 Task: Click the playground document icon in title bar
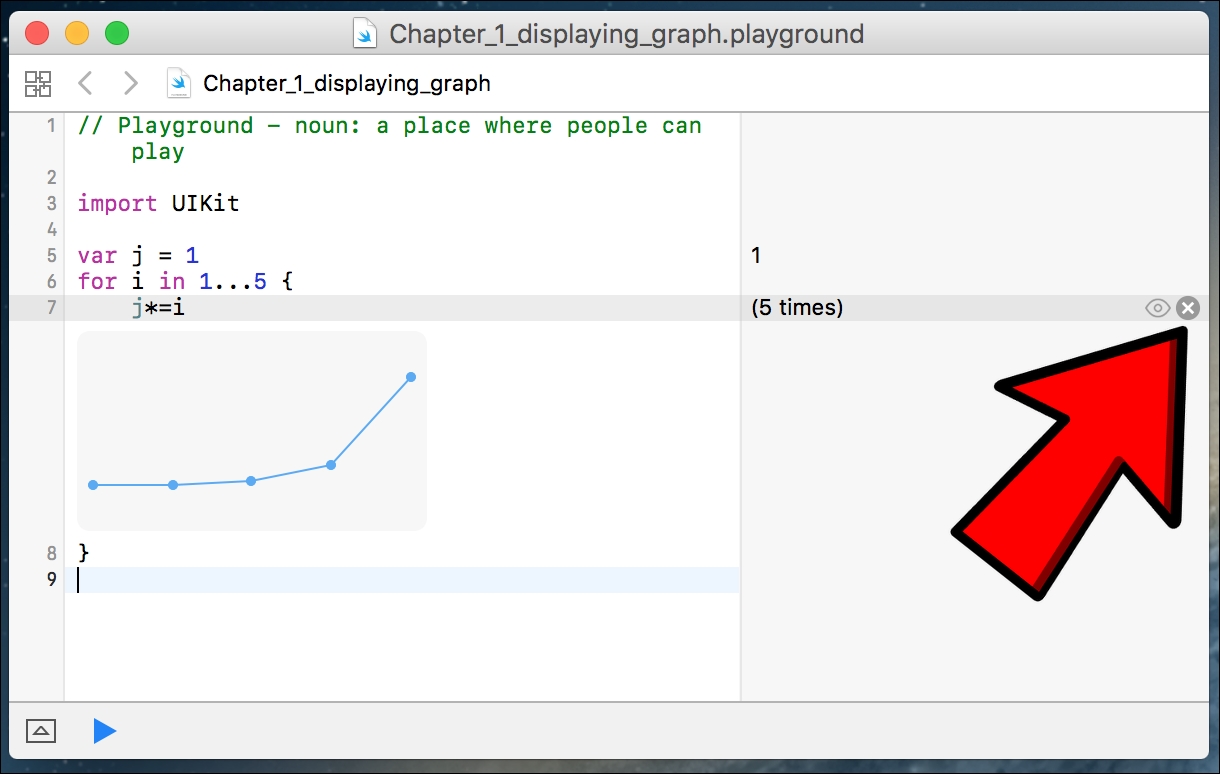tap(366, 34)
